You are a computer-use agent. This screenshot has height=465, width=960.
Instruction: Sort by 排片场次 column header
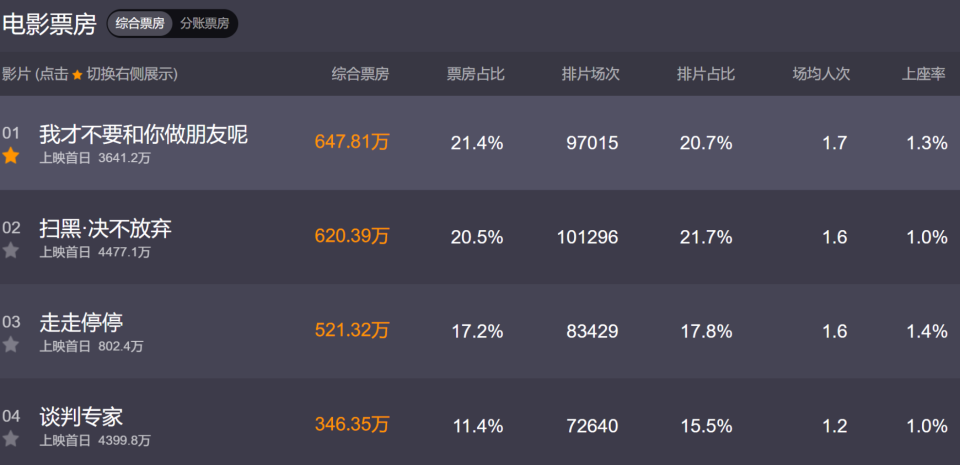(590, 74)
